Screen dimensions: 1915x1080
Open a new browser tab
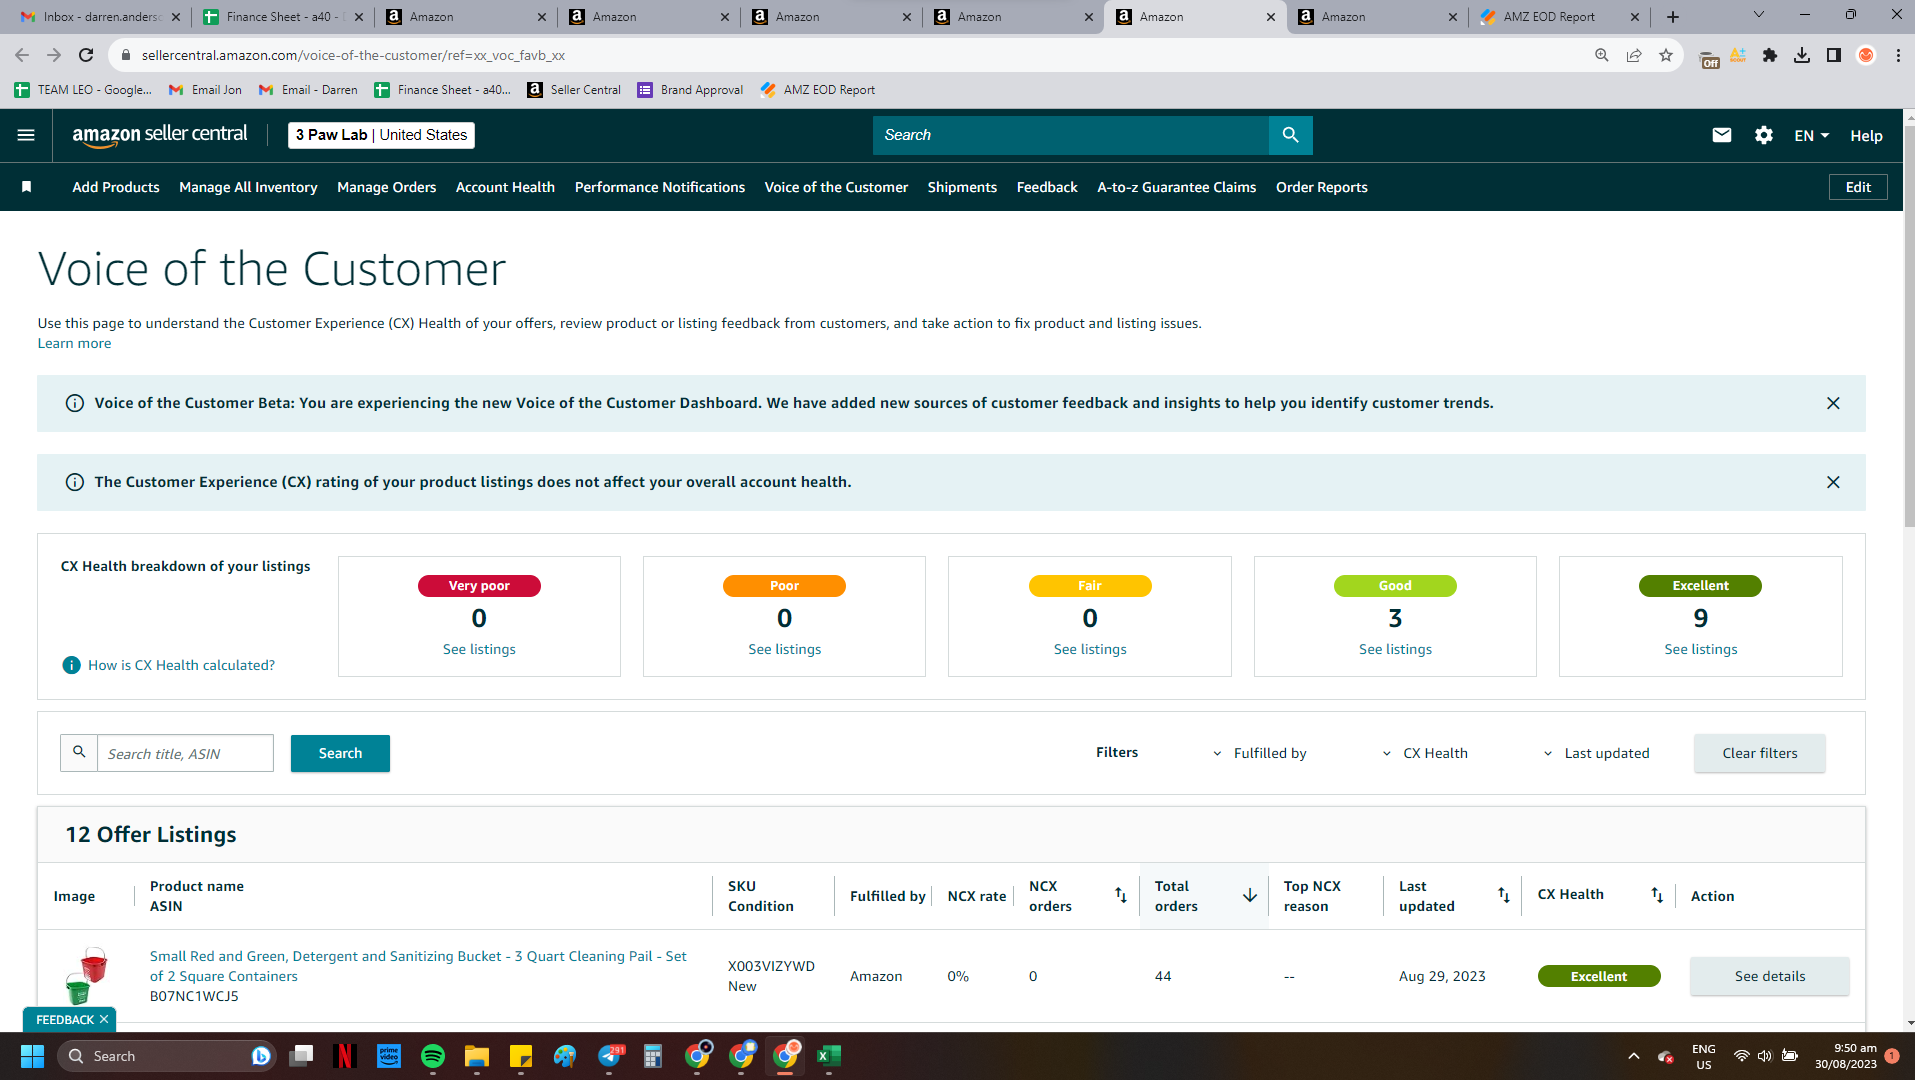pyautogui.click(x=1673, y=17)
